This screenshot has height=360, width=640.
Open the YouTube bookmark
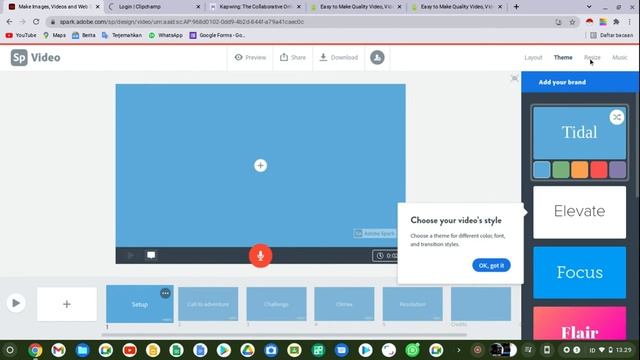pyautogui.click(x=21, y=36)
